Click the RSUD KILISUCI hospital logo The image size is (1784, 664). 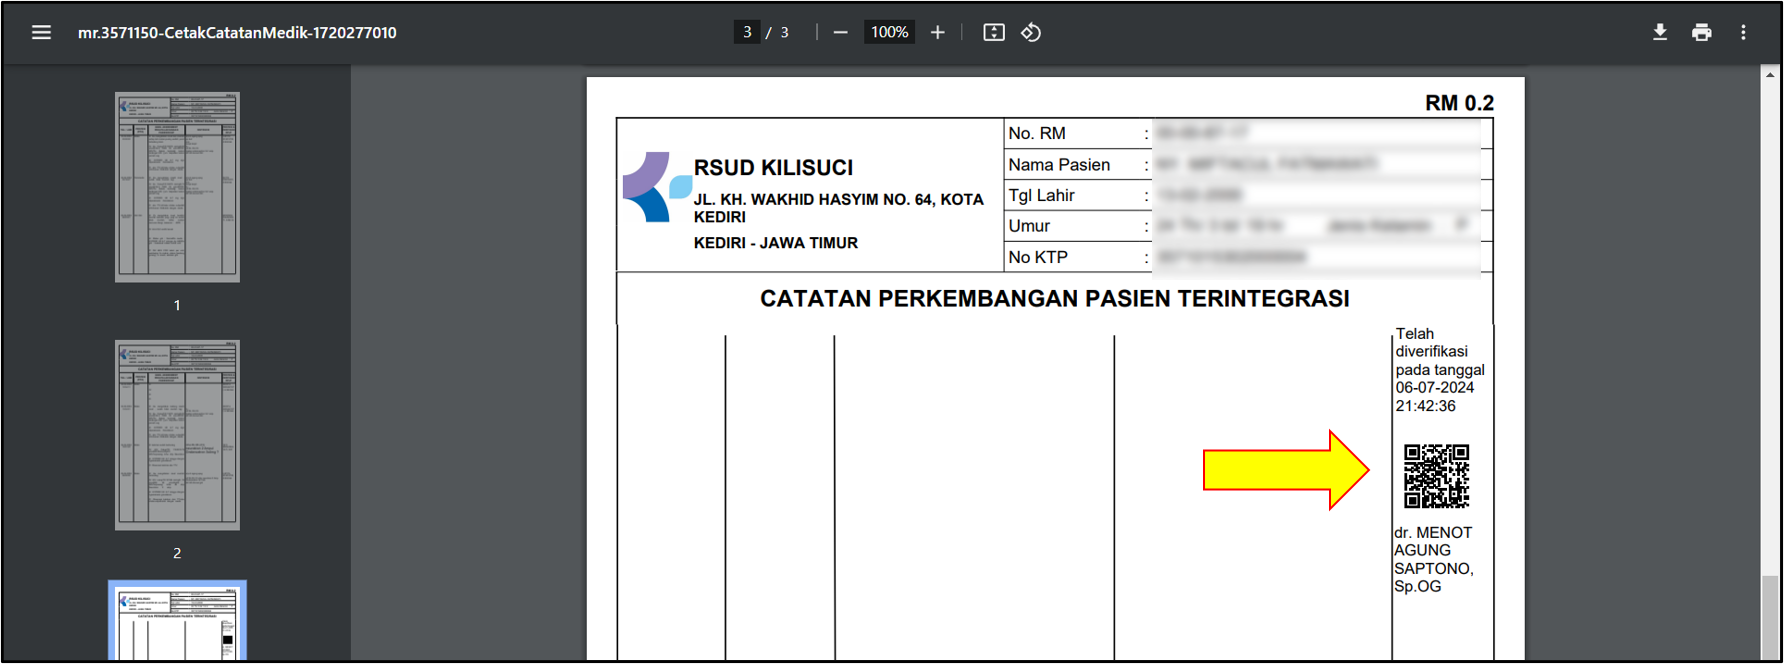point(656,187)
